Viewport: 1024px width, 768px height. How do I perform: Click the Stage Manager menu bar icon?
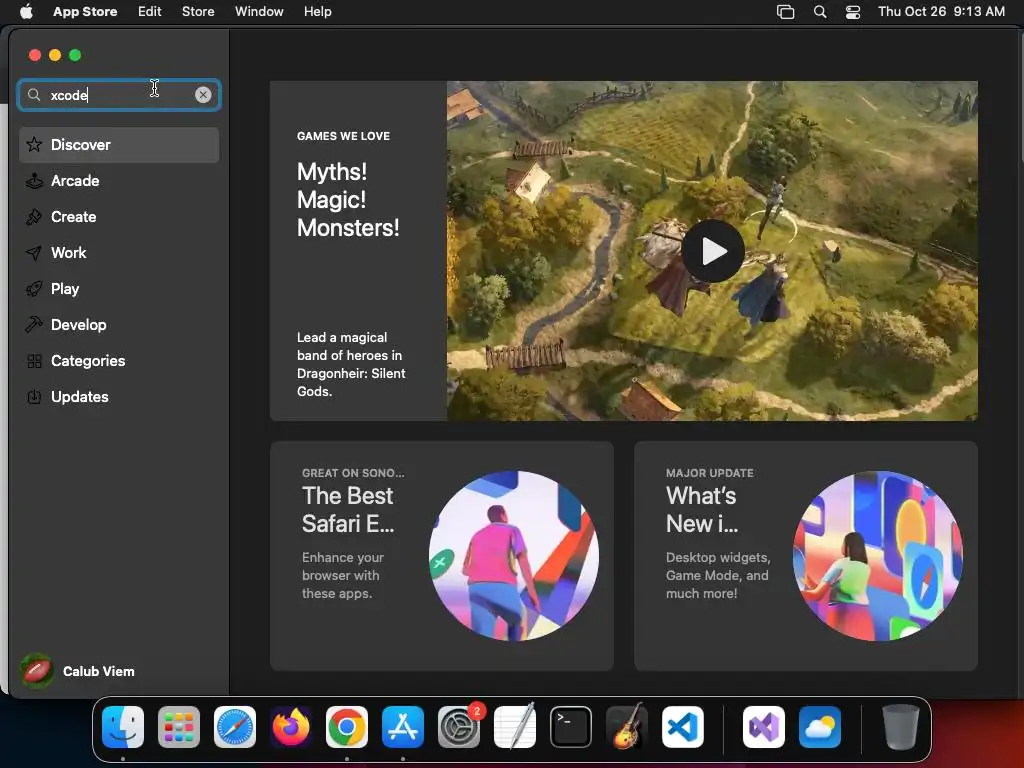click(x=786, y=12)
